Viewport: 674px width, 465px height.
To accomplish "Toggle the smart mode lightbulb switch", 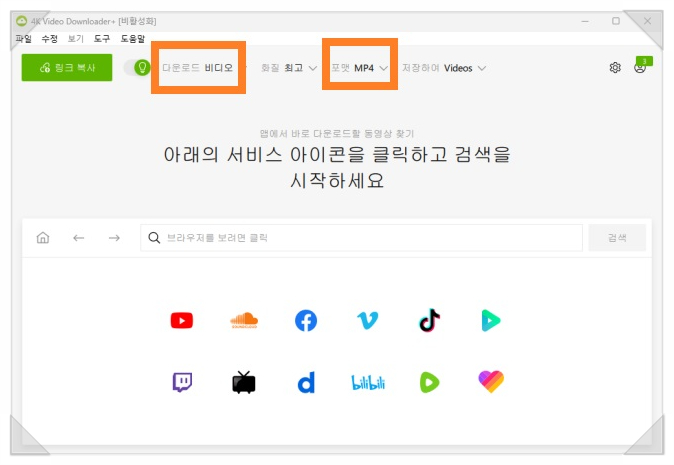I will 137,67.
